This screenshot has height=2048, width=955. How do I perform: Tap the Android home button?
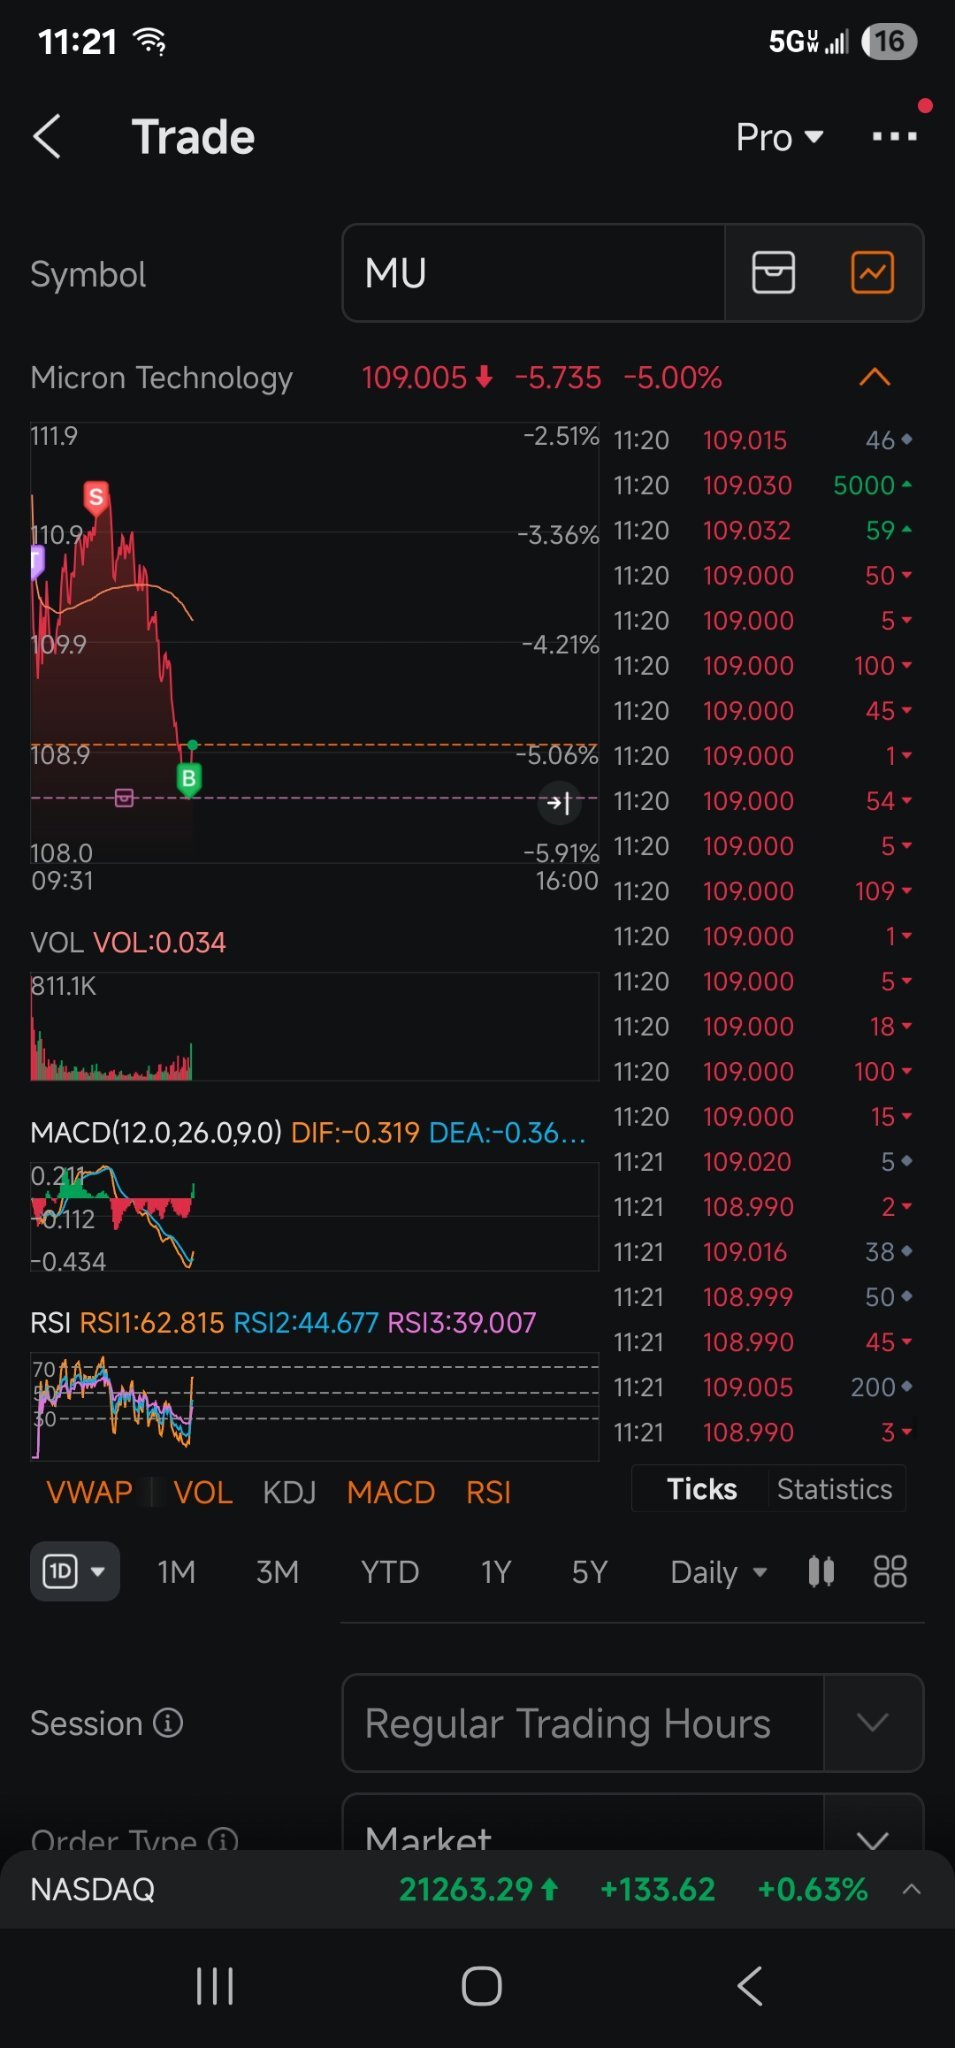pos(481,1986)
